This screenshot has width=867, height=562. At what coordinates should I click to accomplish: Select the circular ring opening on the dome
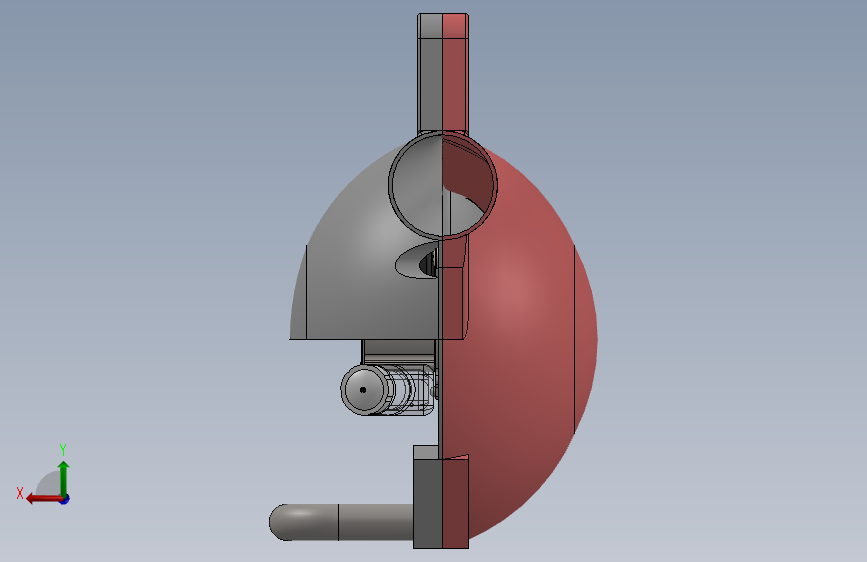coord(443,185)
